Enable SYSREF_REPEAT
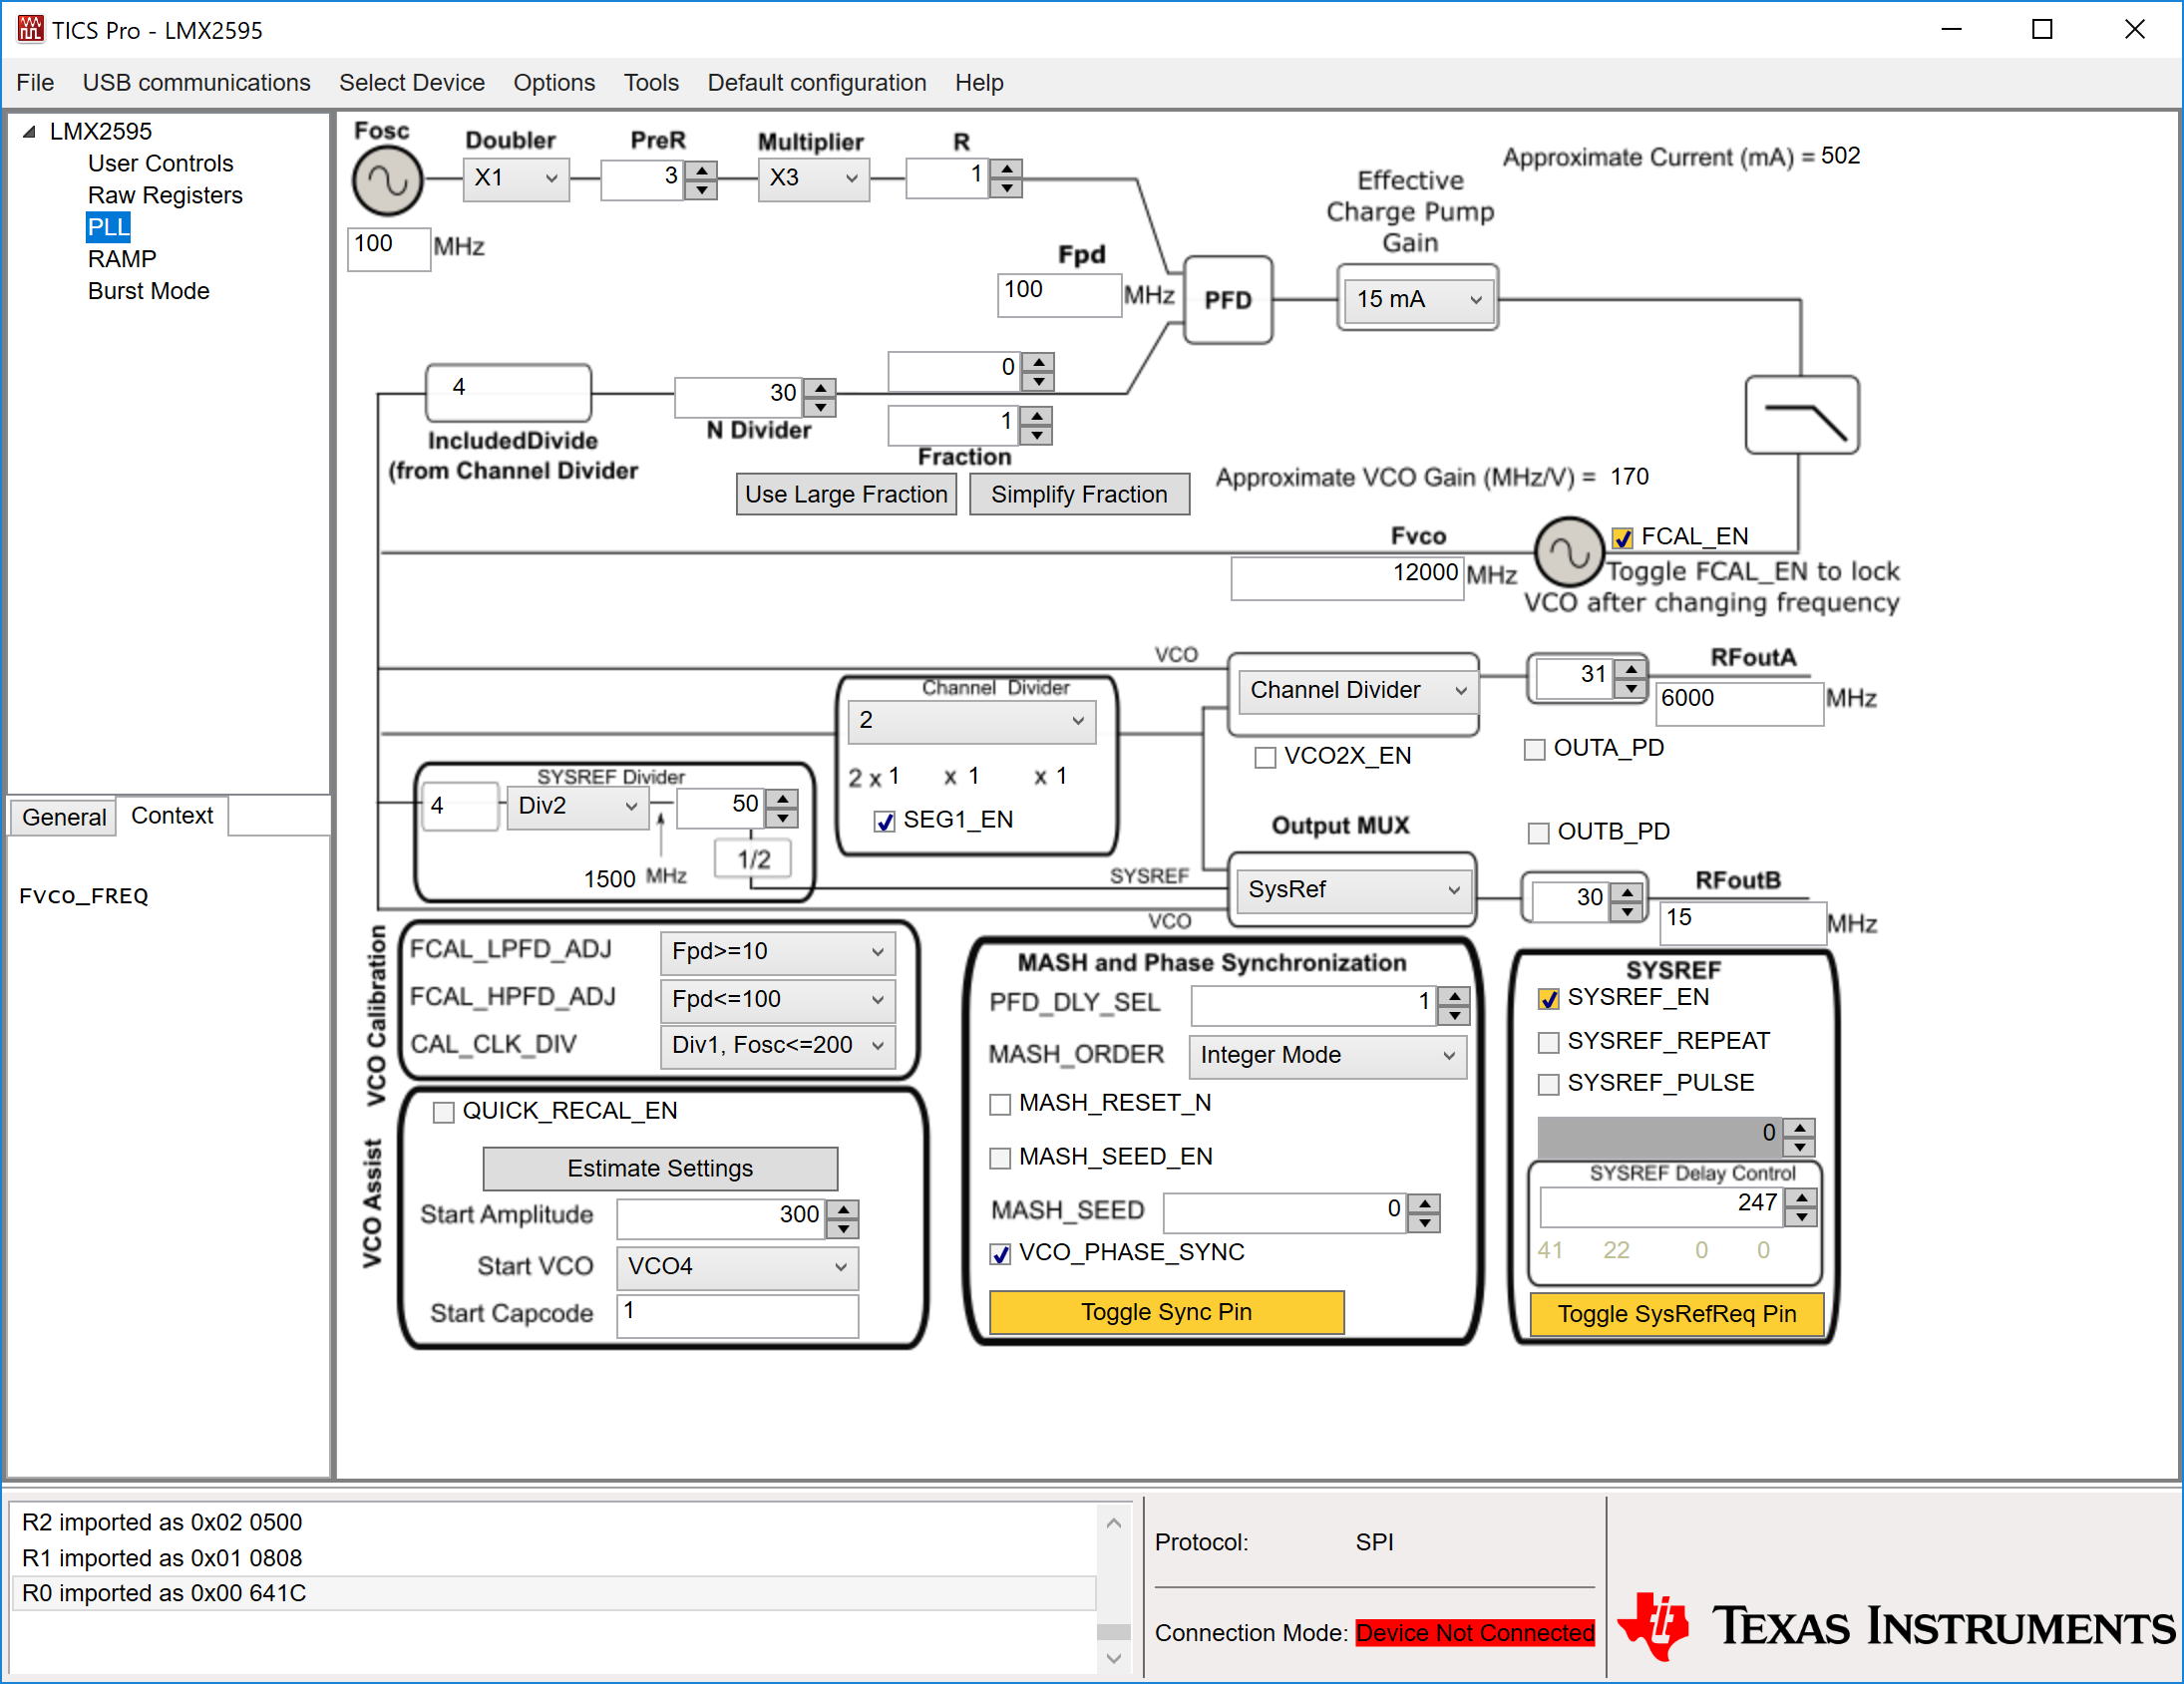The image size is (2184, 1684). pos(1548,1042)
